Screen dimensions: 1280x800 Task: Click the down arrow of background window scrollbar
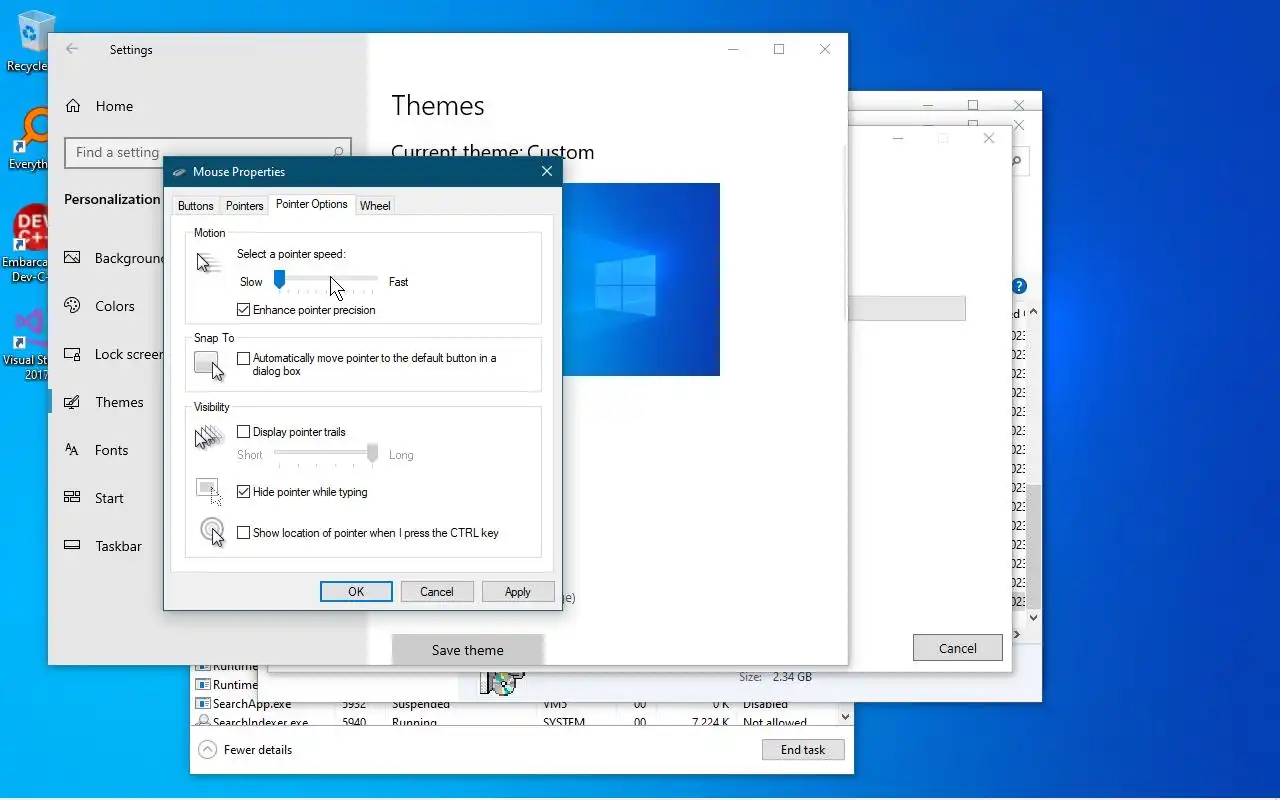click(1034, 618)
